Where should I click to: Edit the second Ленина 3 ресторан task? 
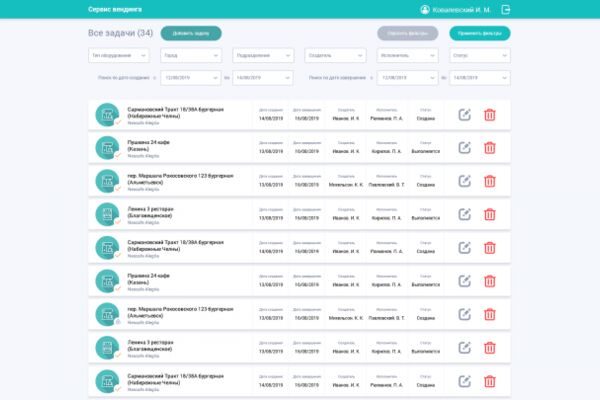pos(465,348)
